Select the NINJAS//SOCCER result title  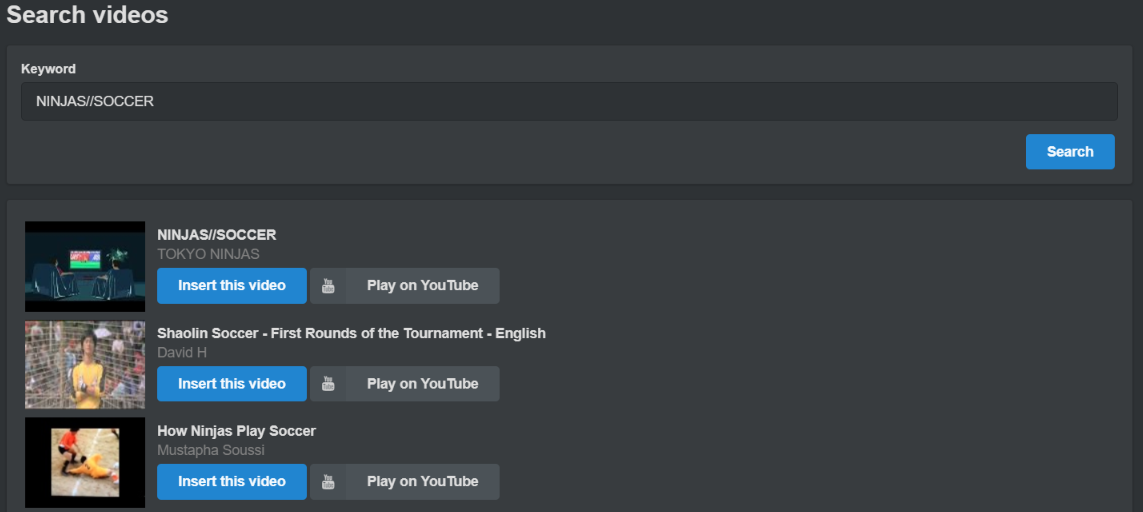point(216,235)
